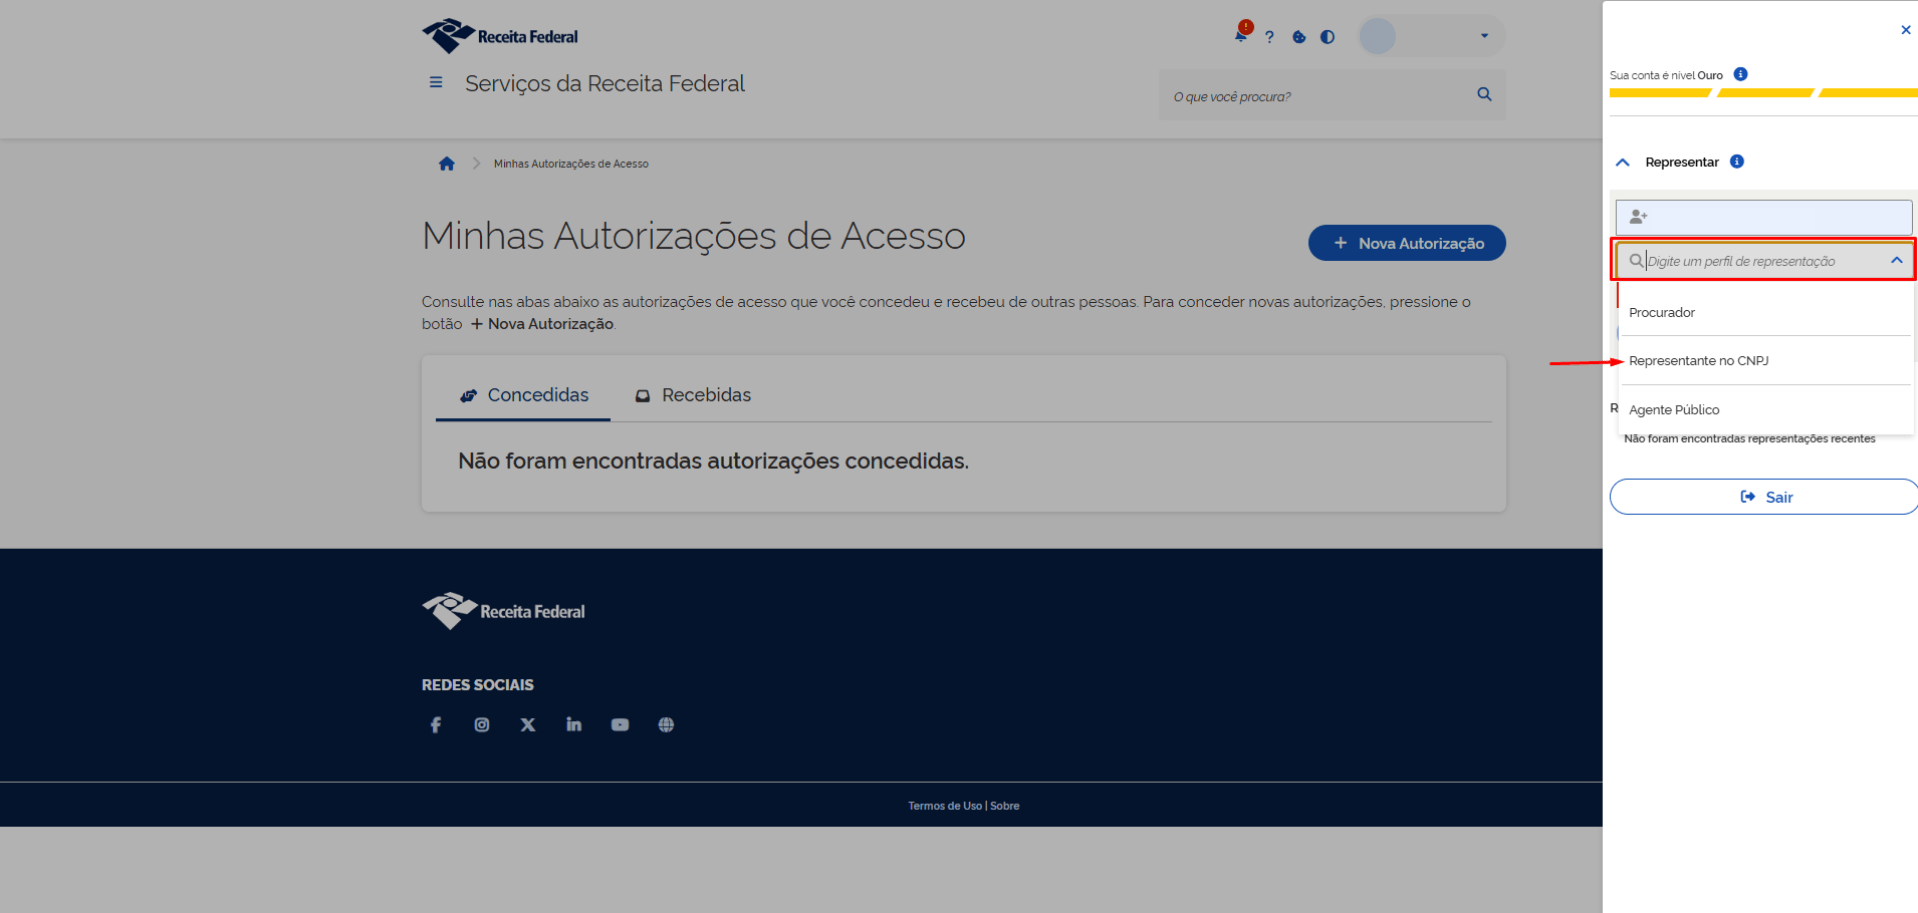The image size is (1918, 913).
Task: Open the hamburger menu beside Serviços da Receita Federal
Action: coord(436,83)
